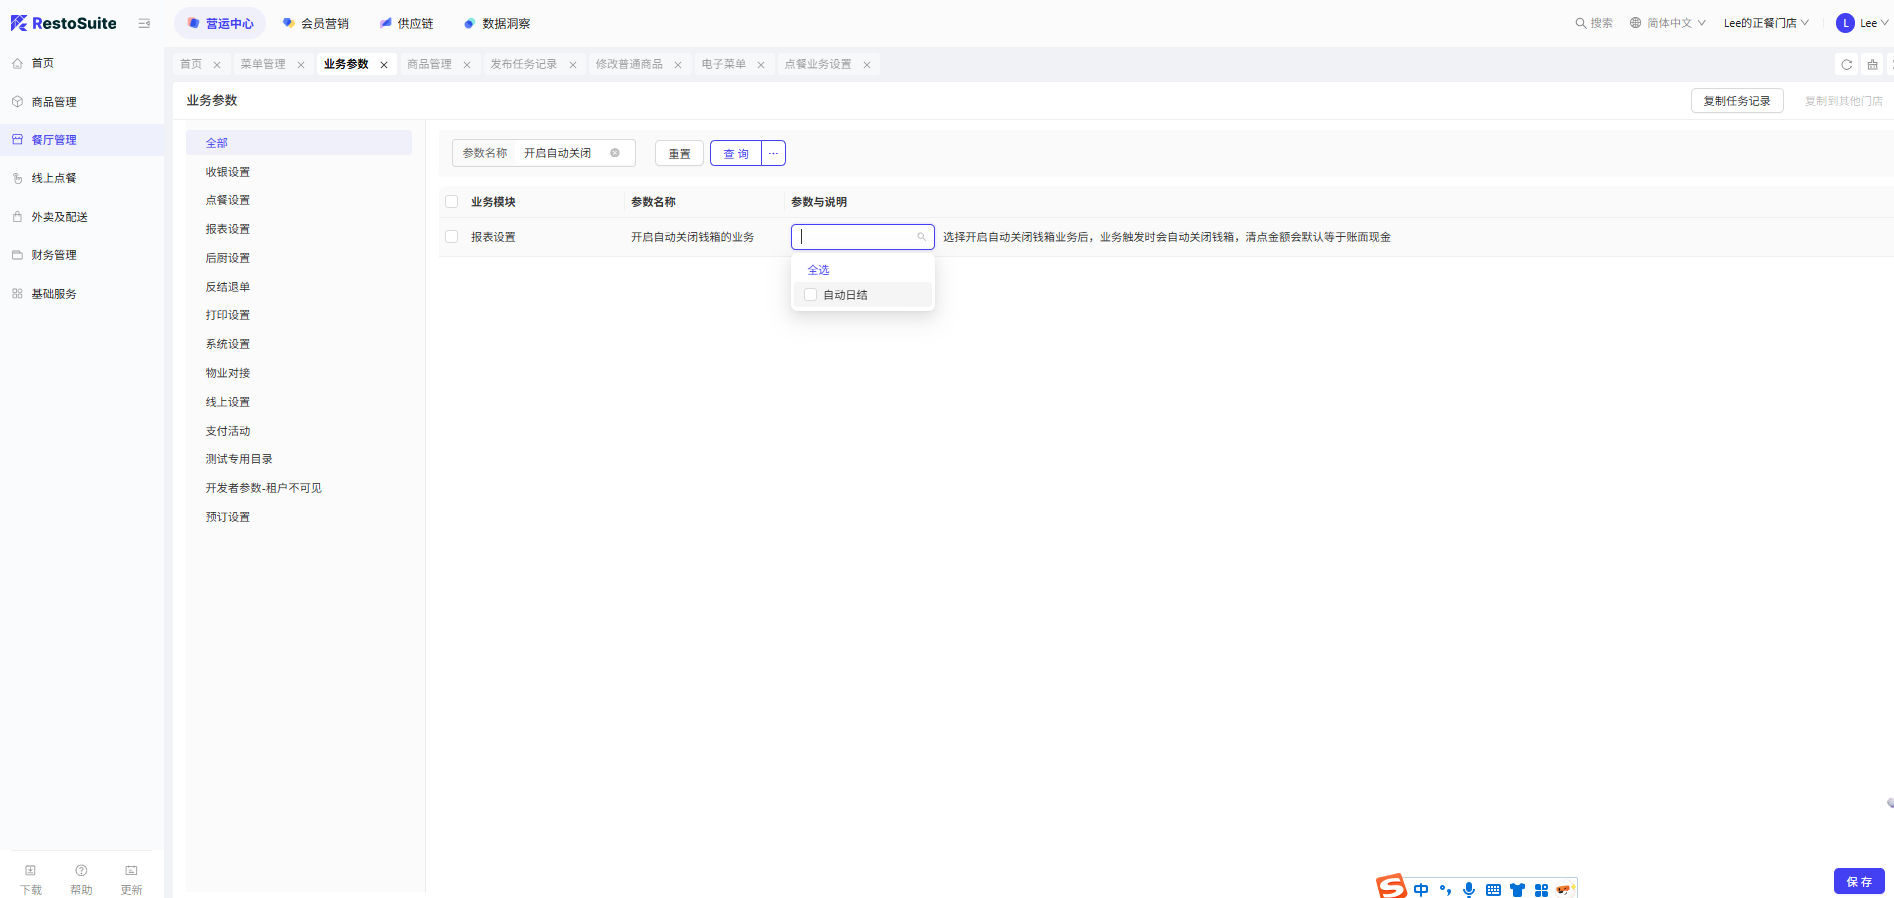Select the 报表设置 row checkbox
Image resolution: width=1894 pixels, height=898 pixels.
(452, 237)
